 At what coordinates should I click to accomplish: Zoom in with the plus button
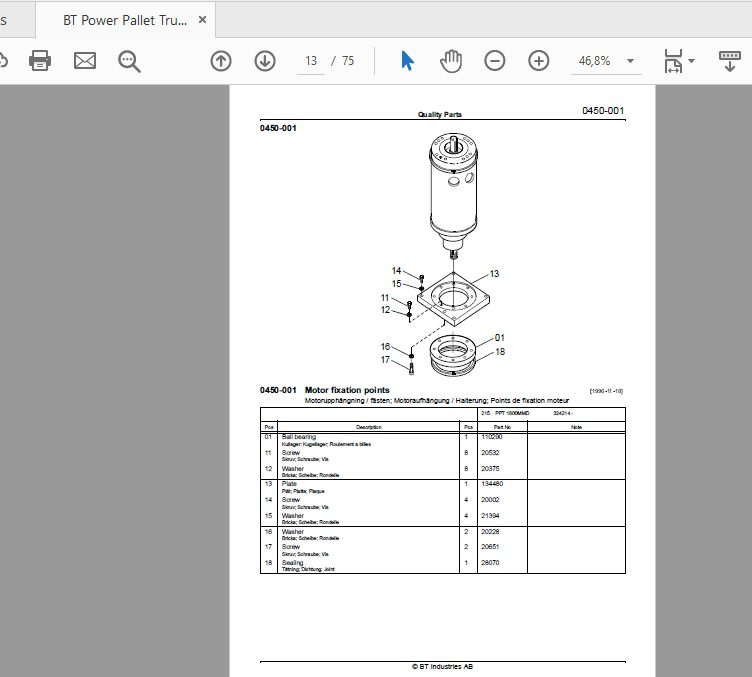click(x=539, y=61)
